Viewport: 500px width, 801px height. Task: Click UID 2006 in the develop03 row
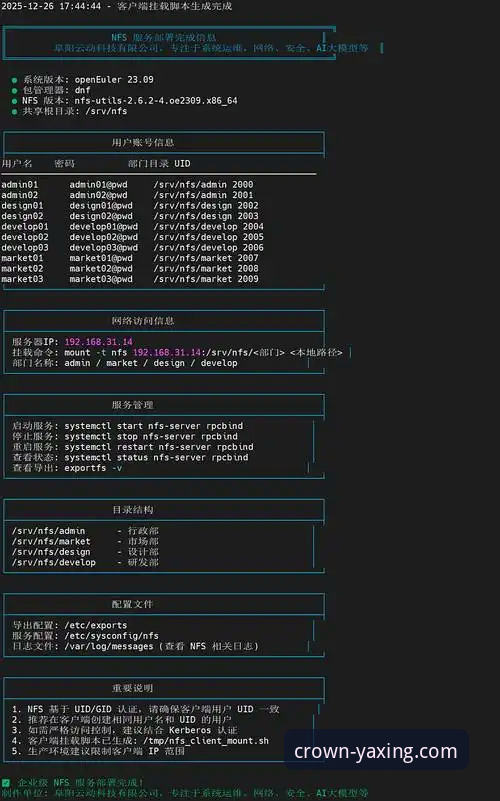click(x=253, y=247)
